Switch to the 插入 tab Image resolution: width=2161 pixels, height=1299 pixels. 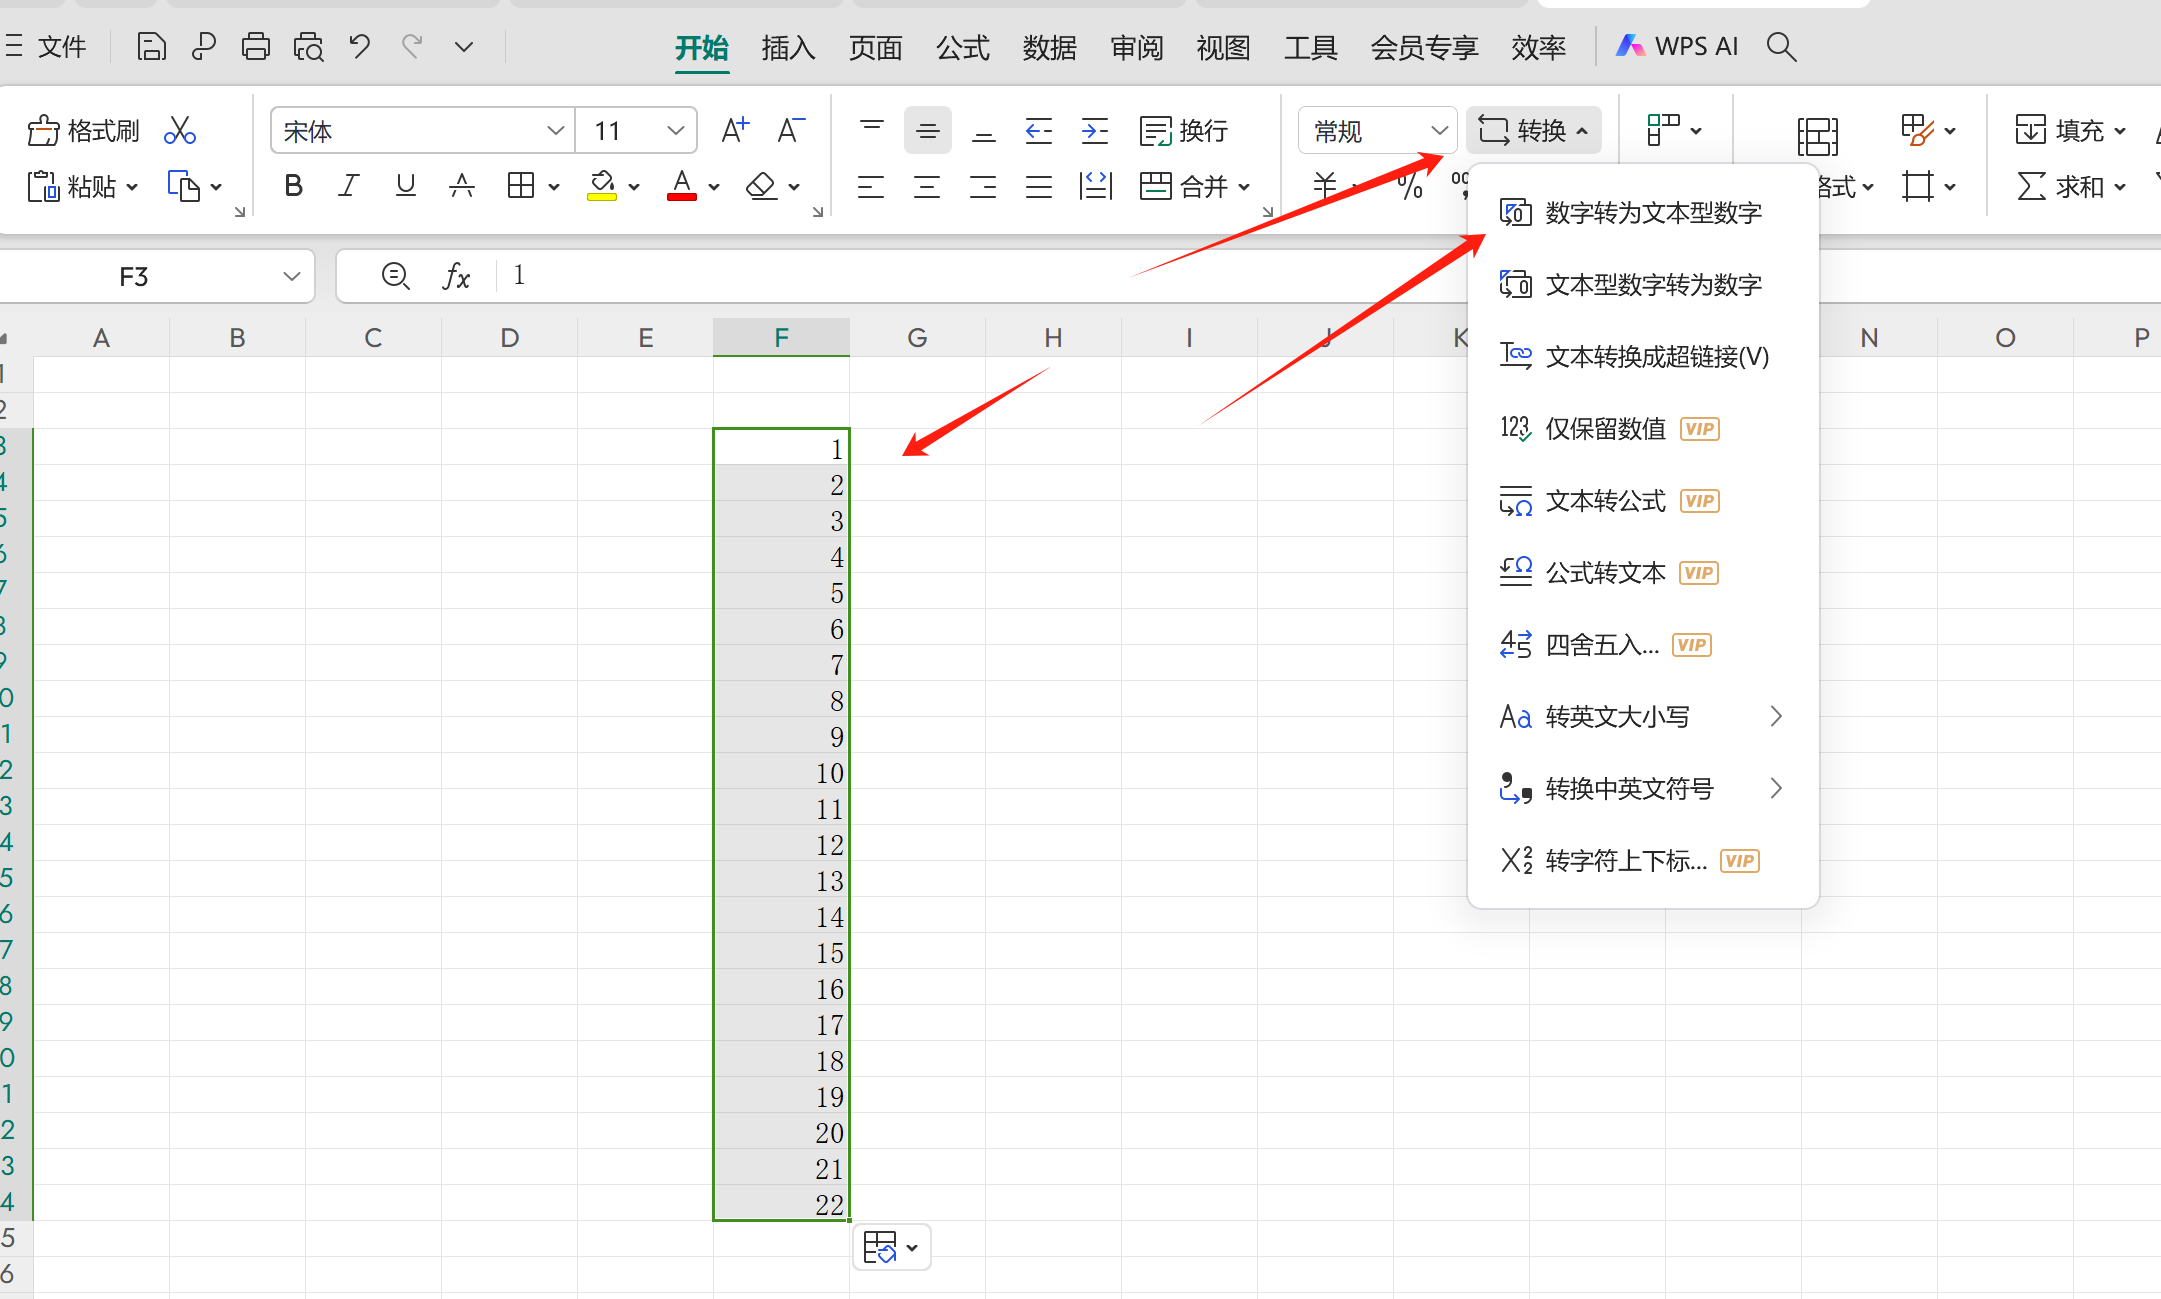788,47
